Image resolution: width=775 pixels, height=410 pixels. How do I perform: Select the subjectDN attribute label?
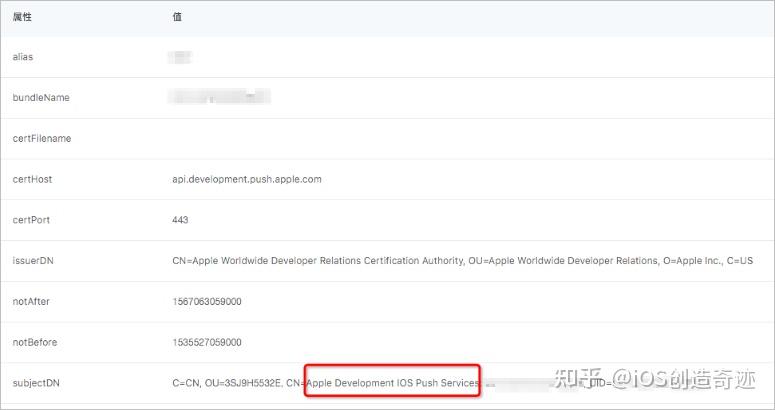coord(36,383)
